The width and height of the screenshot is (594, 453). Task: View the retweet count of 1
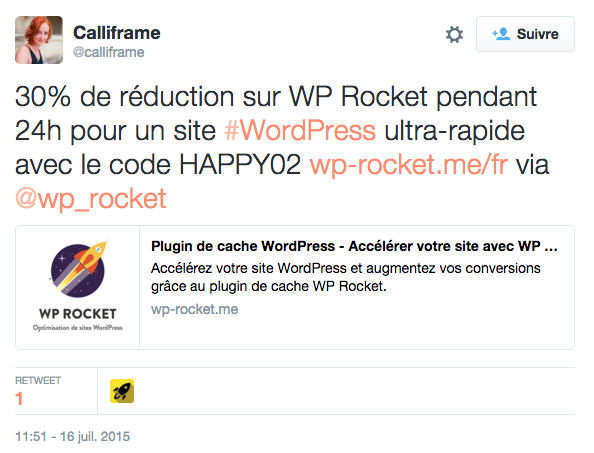pos(19,399)
